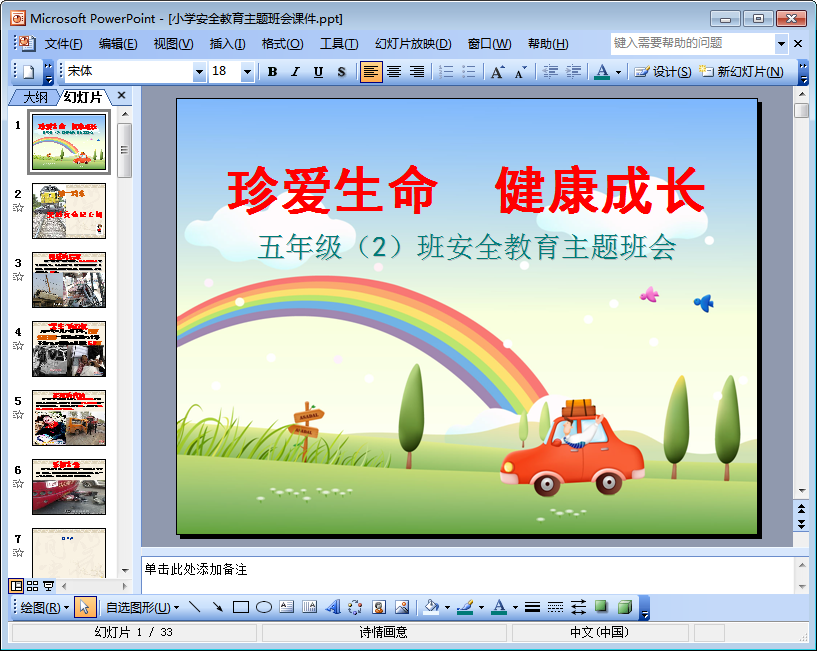This screenshot has width=817, height=651.
Task: Expand the fill color dropdown arrow
Action: [447, 607]
